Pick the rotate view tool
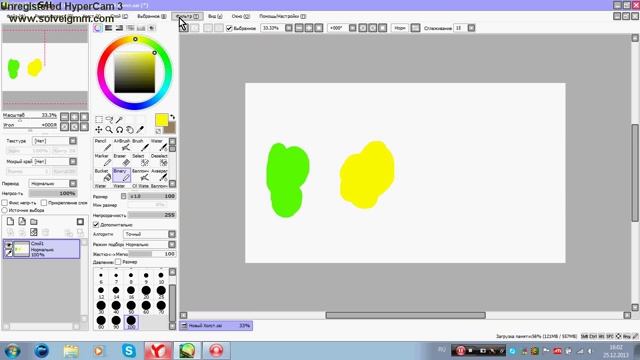The width and height of the screenshot is (640, 360). point(119,130)
